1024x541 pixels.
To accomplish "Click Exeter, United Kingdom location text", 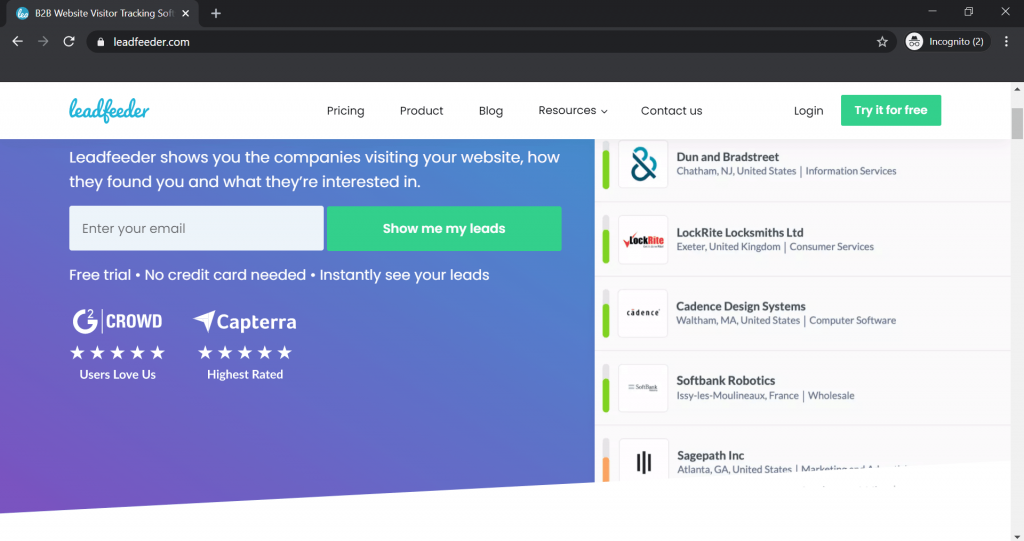I will [728, 247].
